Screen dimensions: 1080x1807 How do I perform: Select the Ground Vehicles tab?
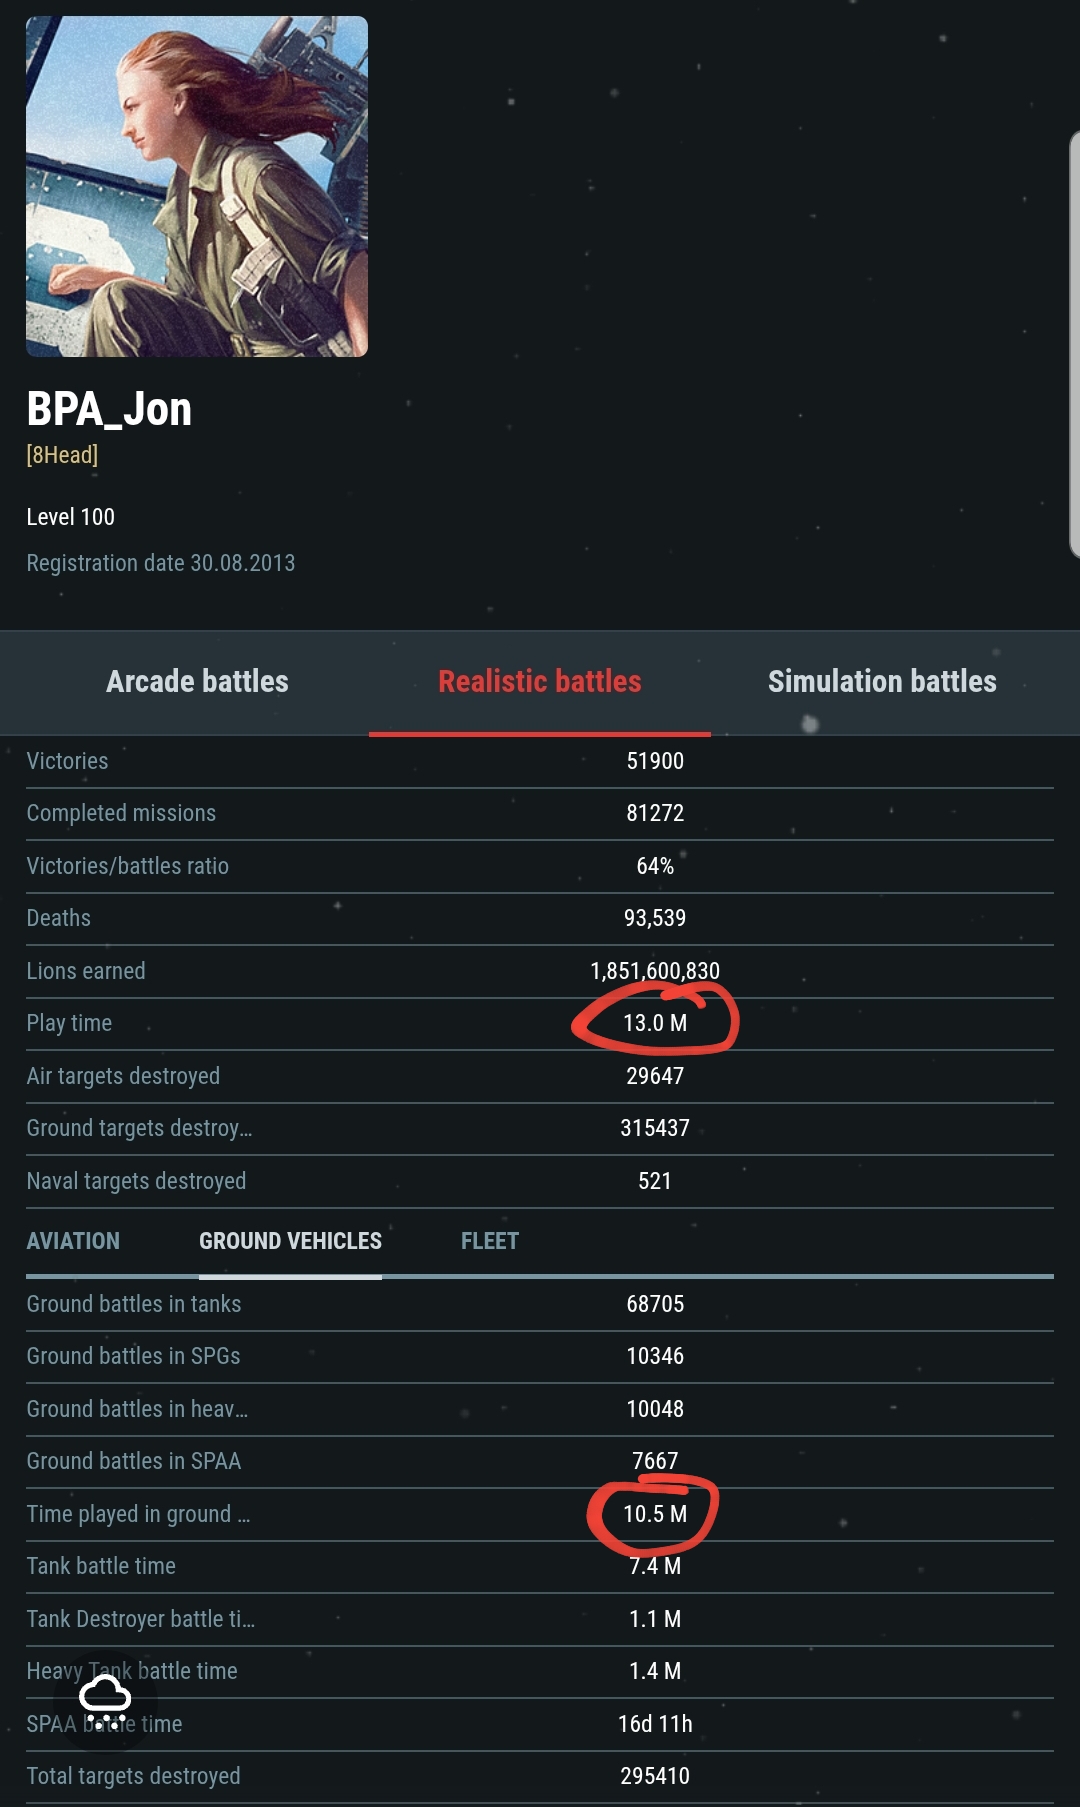point(290,1241)
